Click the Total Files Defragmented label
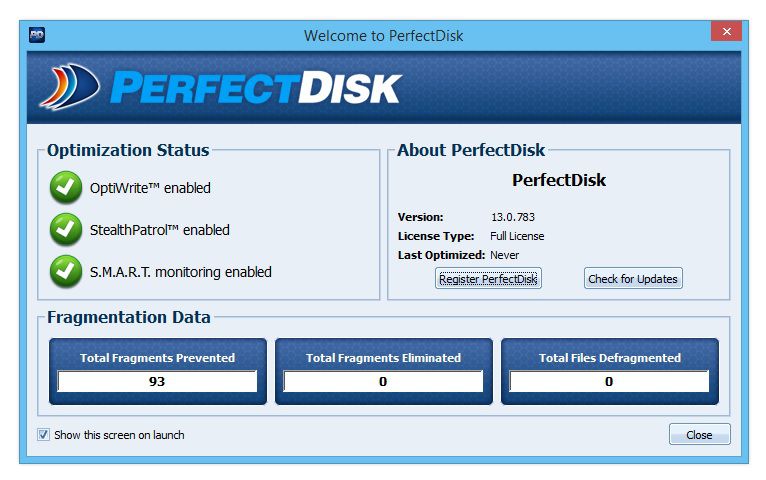This screenshot has width=766, height=480. (x=610, y=358)
